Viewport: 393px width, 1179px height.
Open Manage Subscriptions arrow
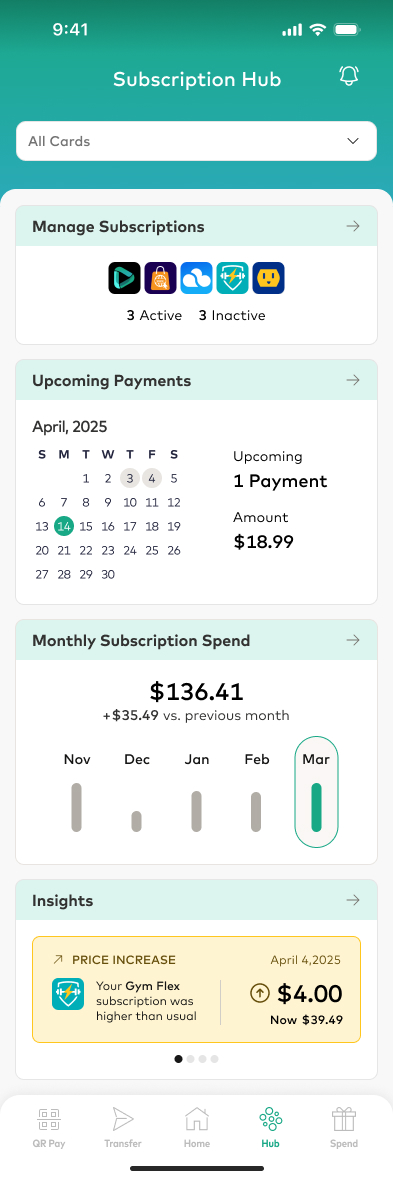pyautogui.click(x=353, y=226)
